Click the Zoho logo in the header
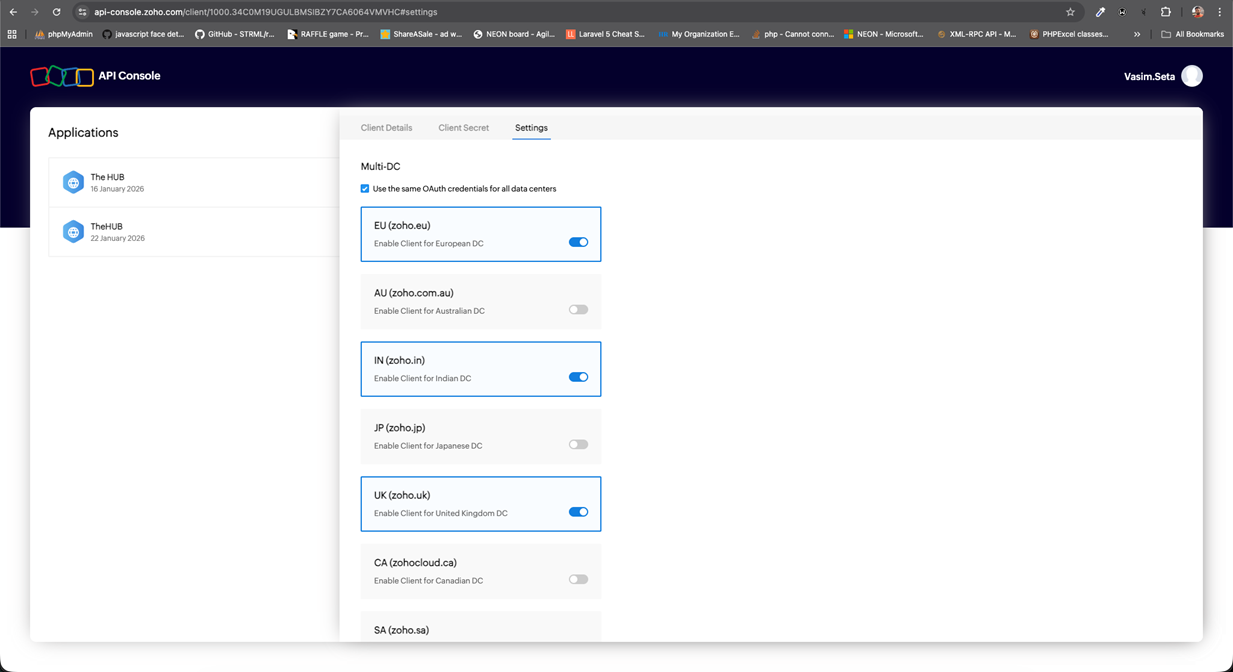The width and height of the screenshot is (1233, 672). tap(62, 76)
